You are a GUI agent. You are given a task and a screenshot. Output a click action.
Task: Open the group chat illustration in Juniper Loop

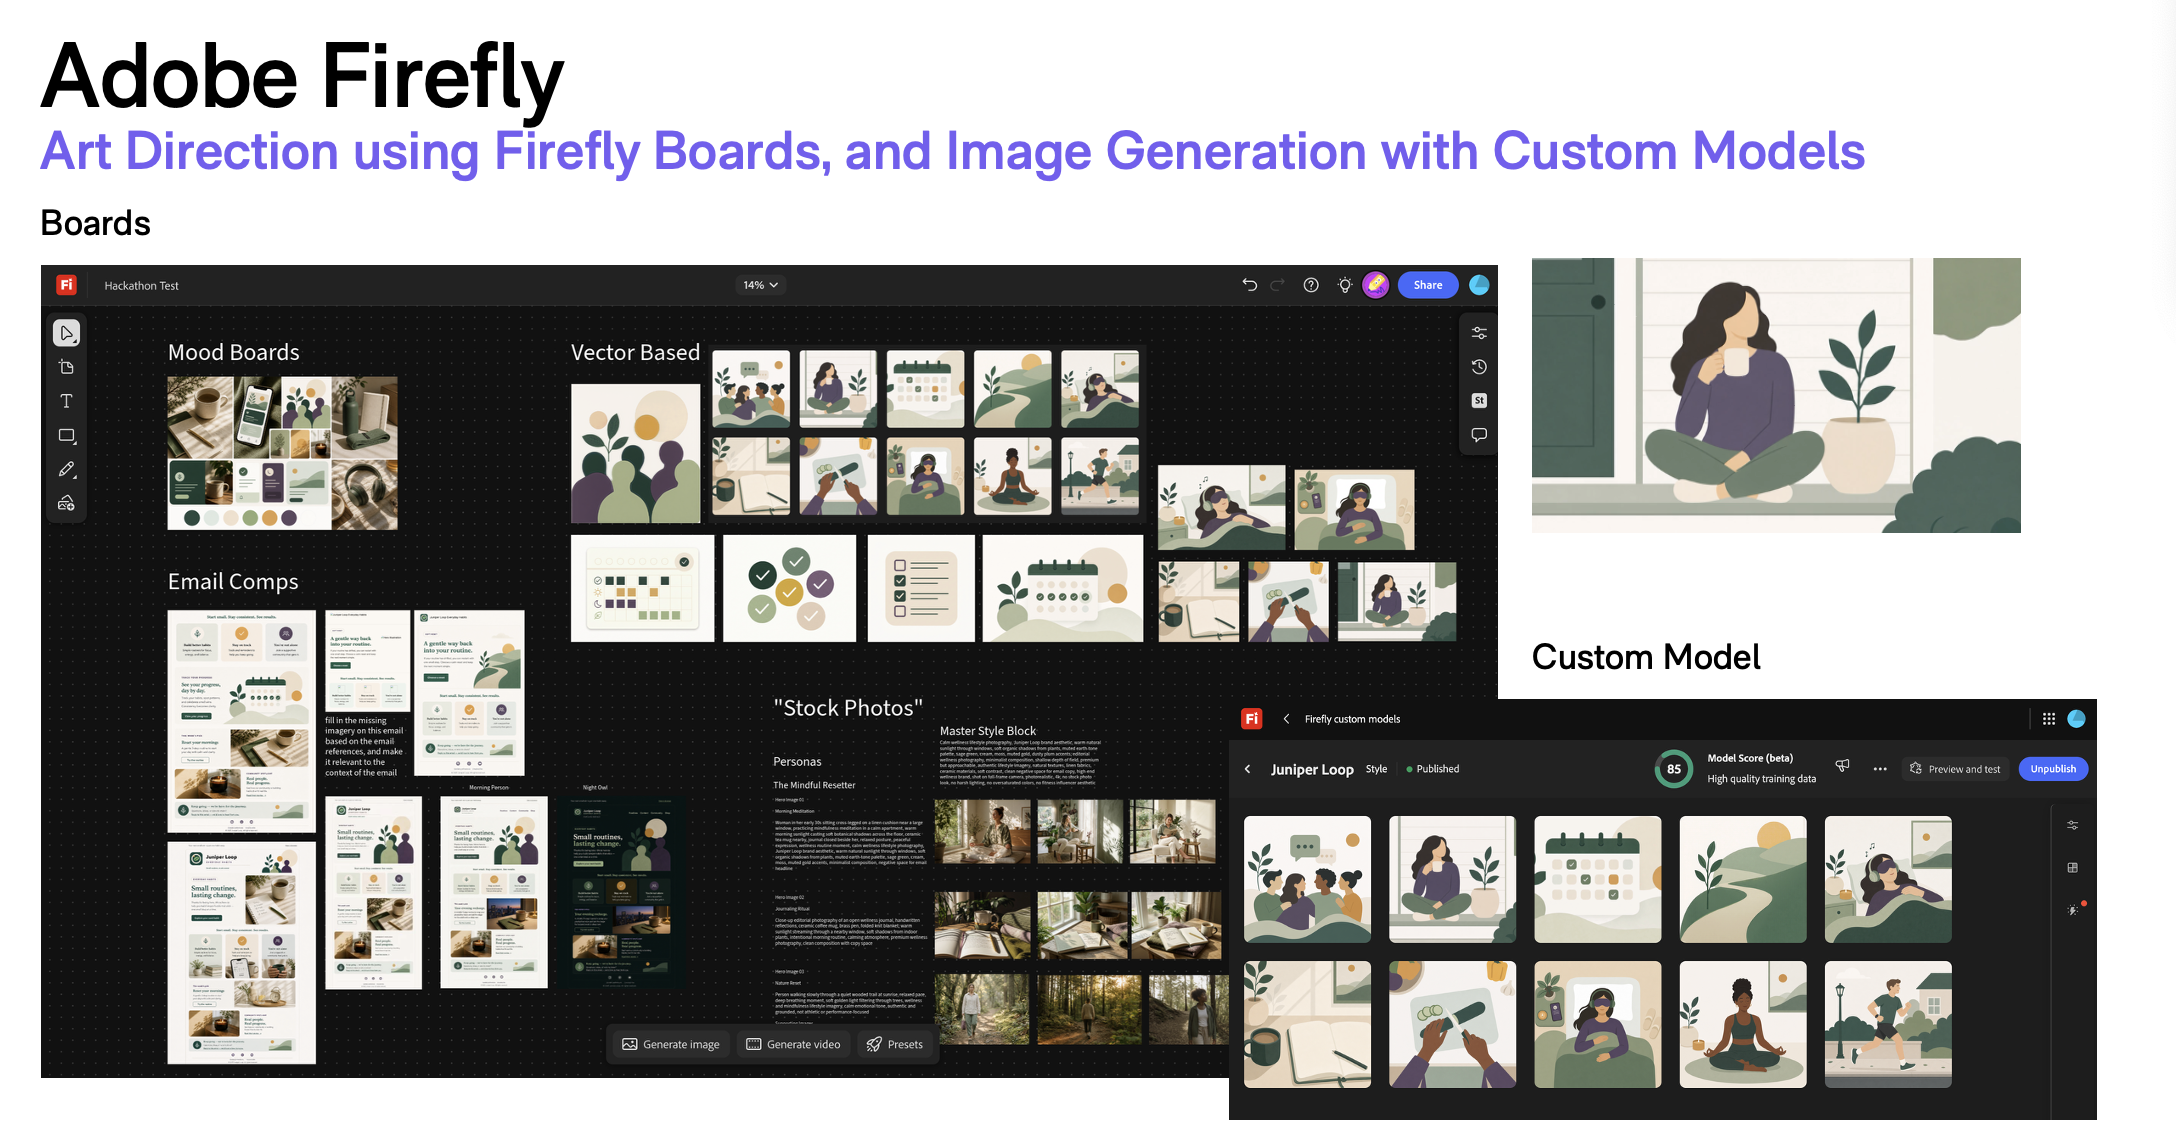[x=1307, y=879]
